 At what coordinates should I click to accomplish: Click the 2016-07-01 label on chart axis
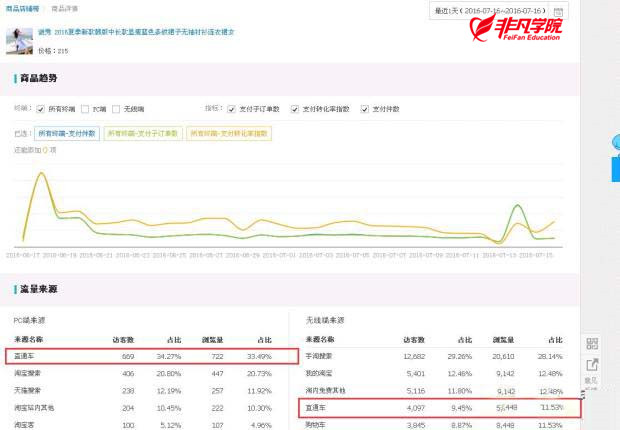(279, 255)
